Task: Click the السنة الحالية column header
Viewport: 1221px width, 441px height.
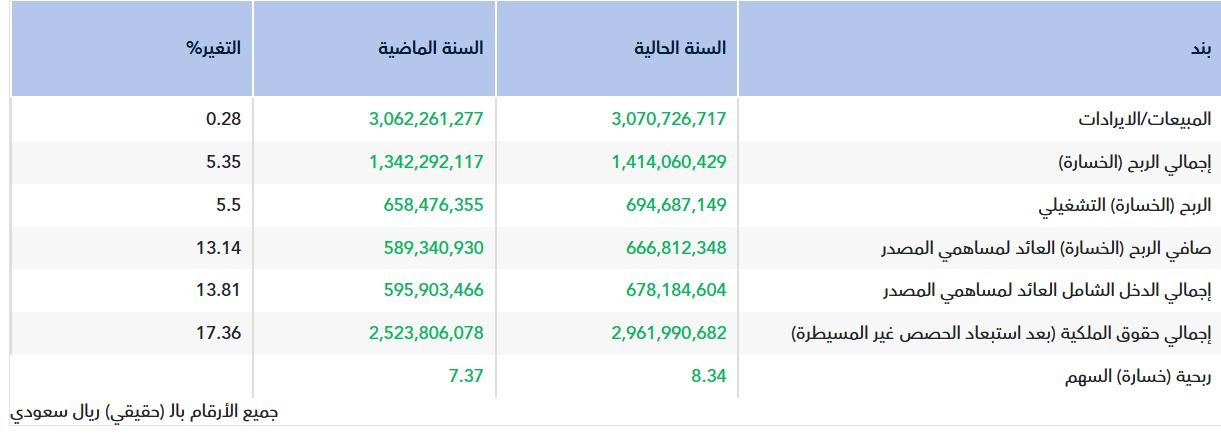Action: point(681,48)
